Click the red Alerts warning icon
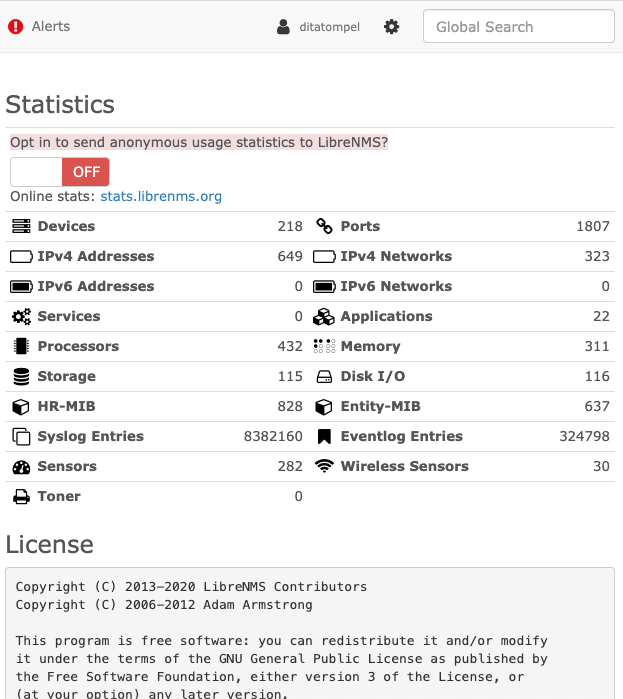The image size is (623, 699). [x=16, y=27]
